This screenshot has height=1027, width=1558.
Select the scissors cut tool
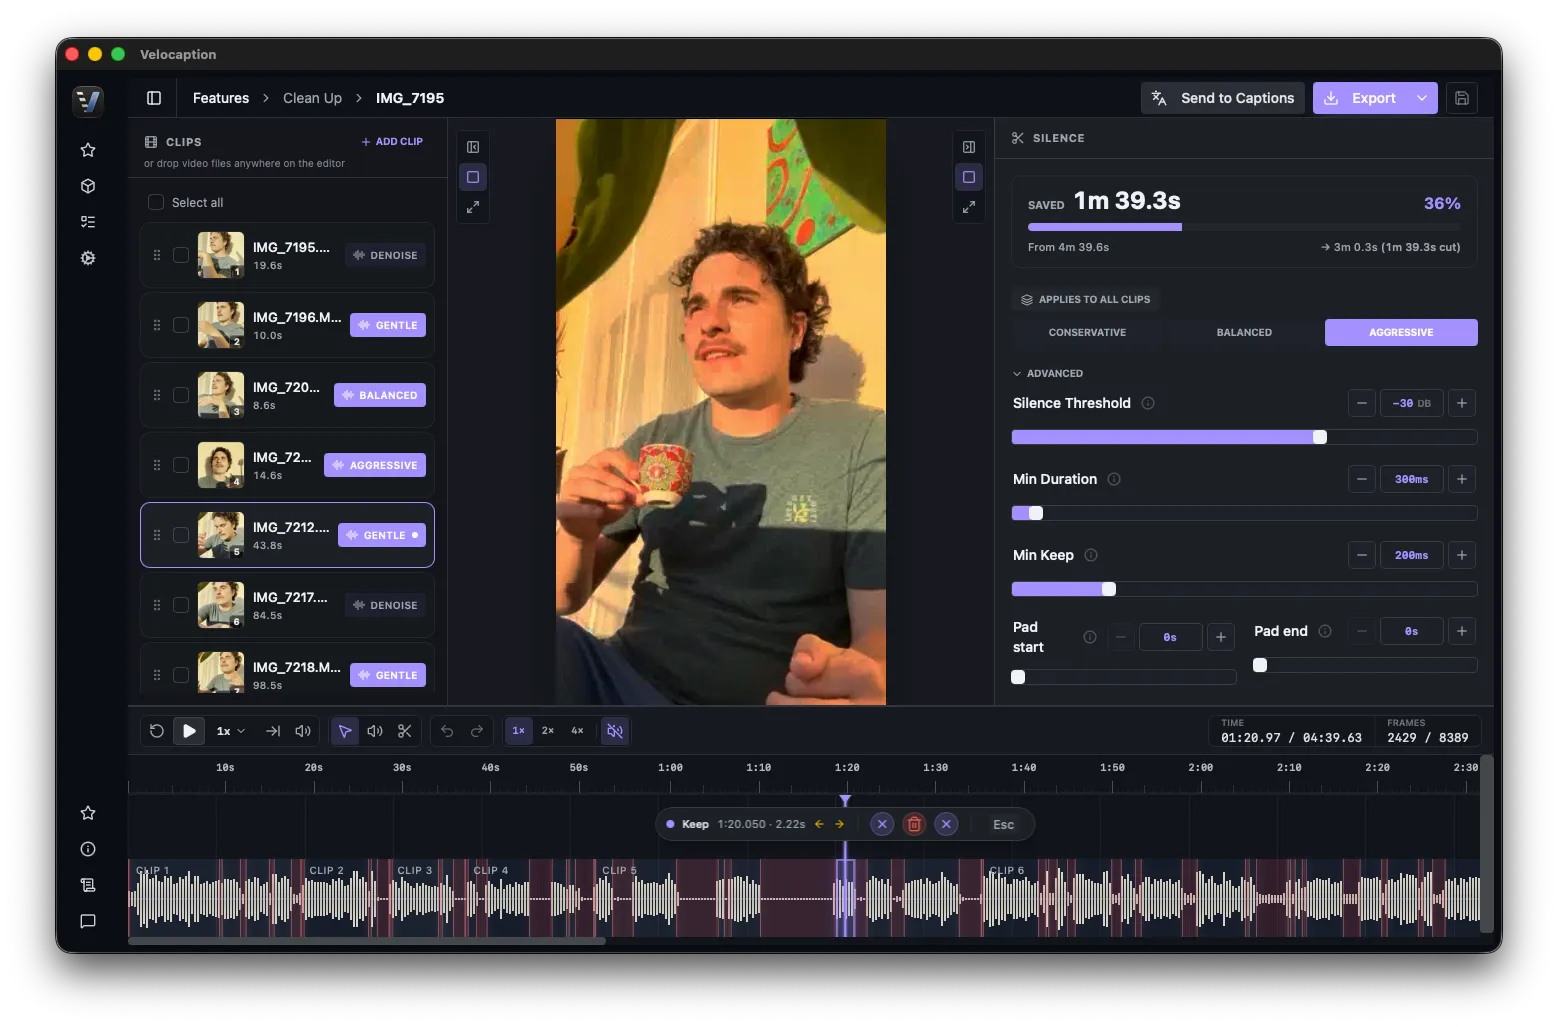[405, 731]
